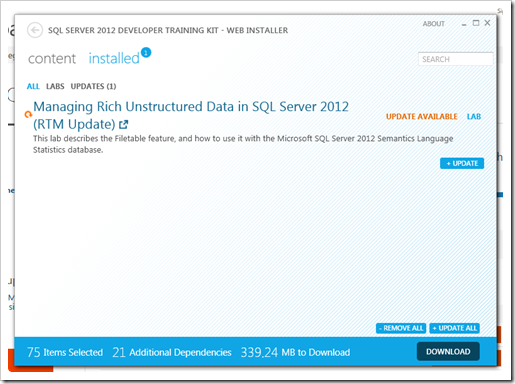Open the external link icon beside RTM Update
This screenshot has width=515, height=384.
(124, 125)
